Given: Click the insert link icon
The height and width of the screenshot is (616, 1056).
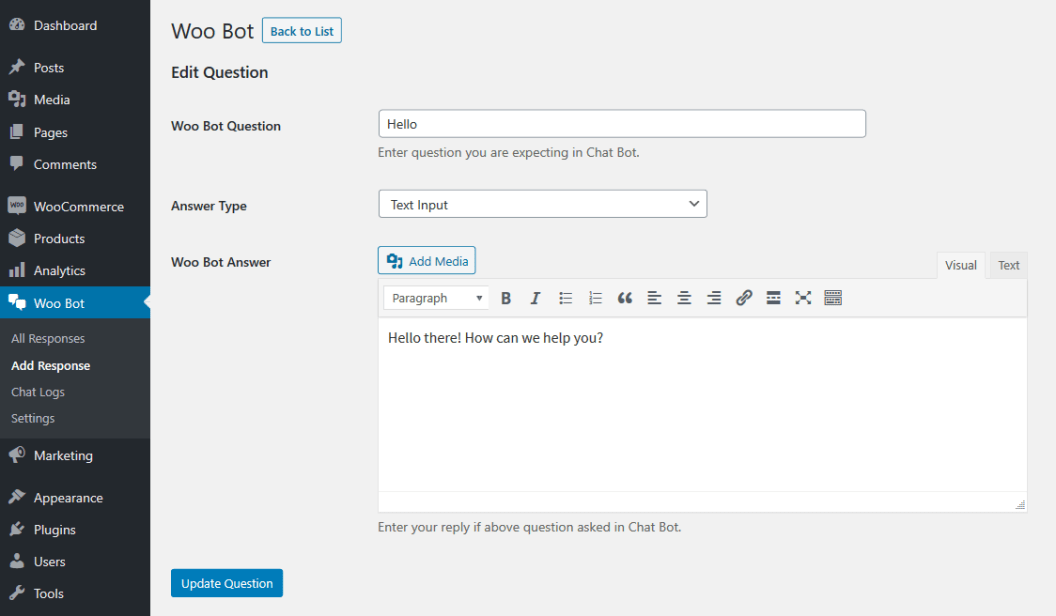Looking at the screenshot, I should pyautogui.click(x=744, y=298).
